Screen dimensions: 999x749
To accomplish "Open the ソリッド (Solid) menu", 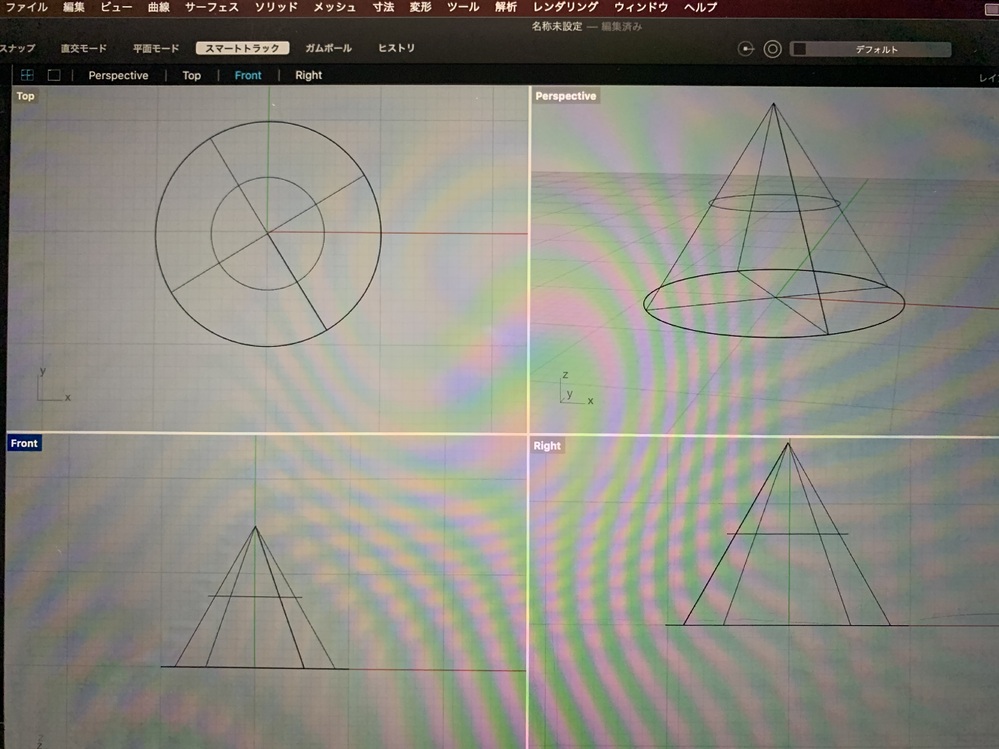I will click(276, 7).
